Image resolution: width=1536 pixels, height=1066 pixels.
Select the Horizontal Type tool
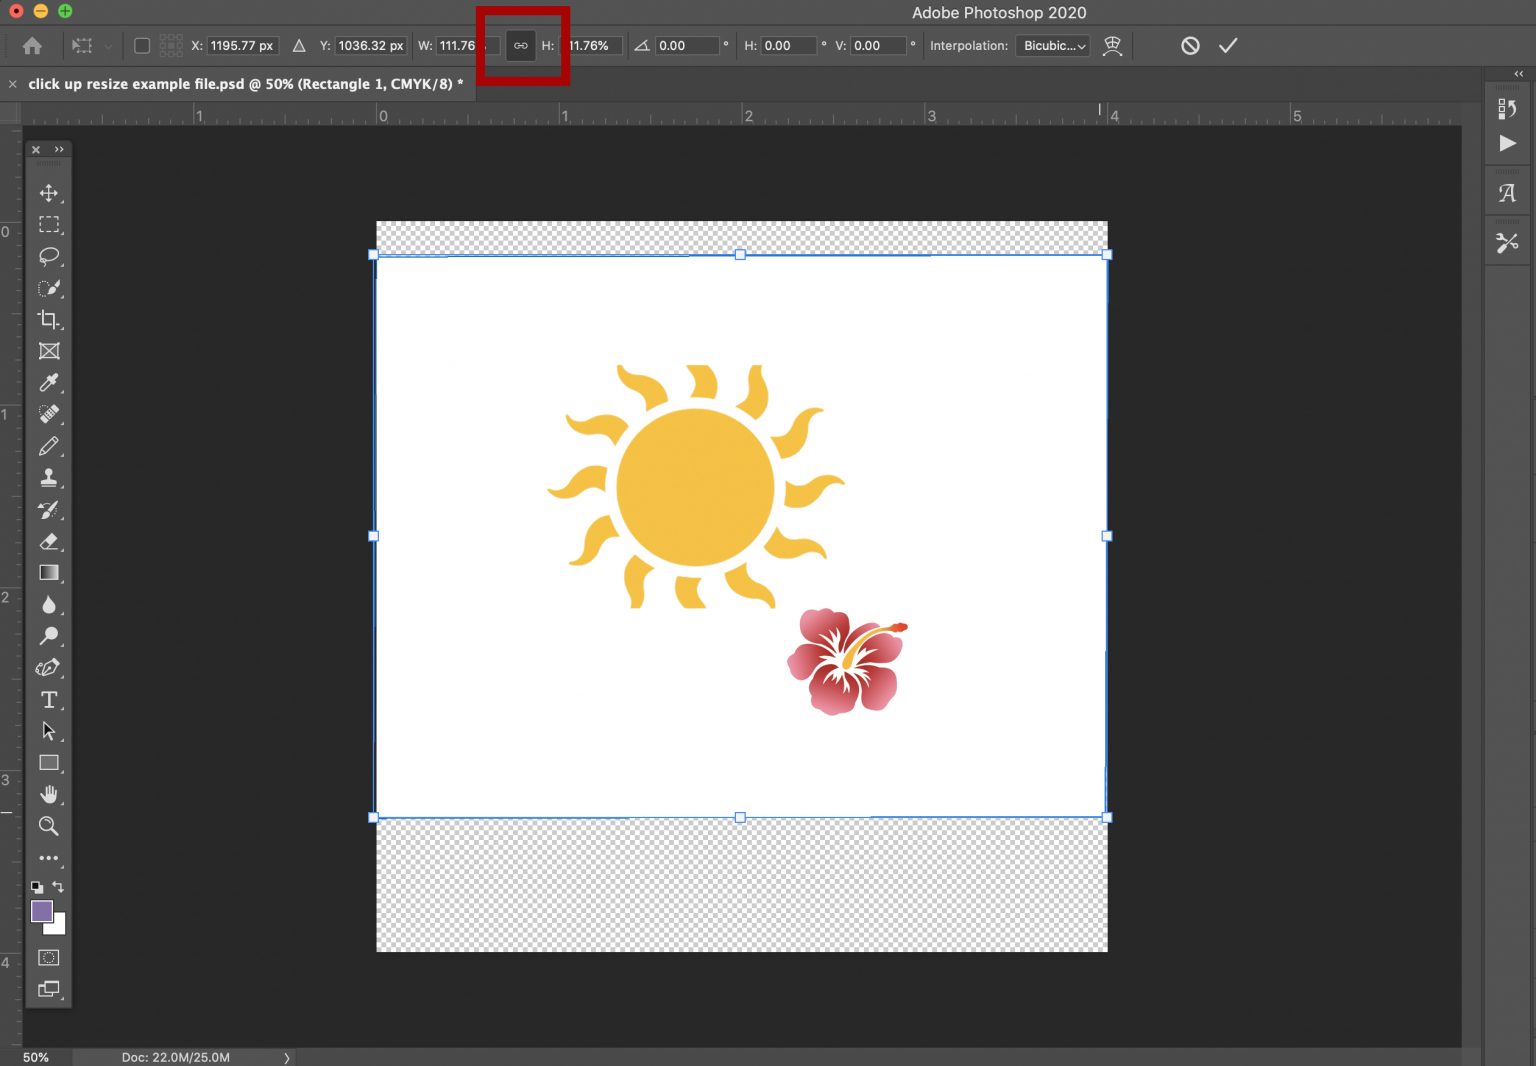(x=49, y=700)
